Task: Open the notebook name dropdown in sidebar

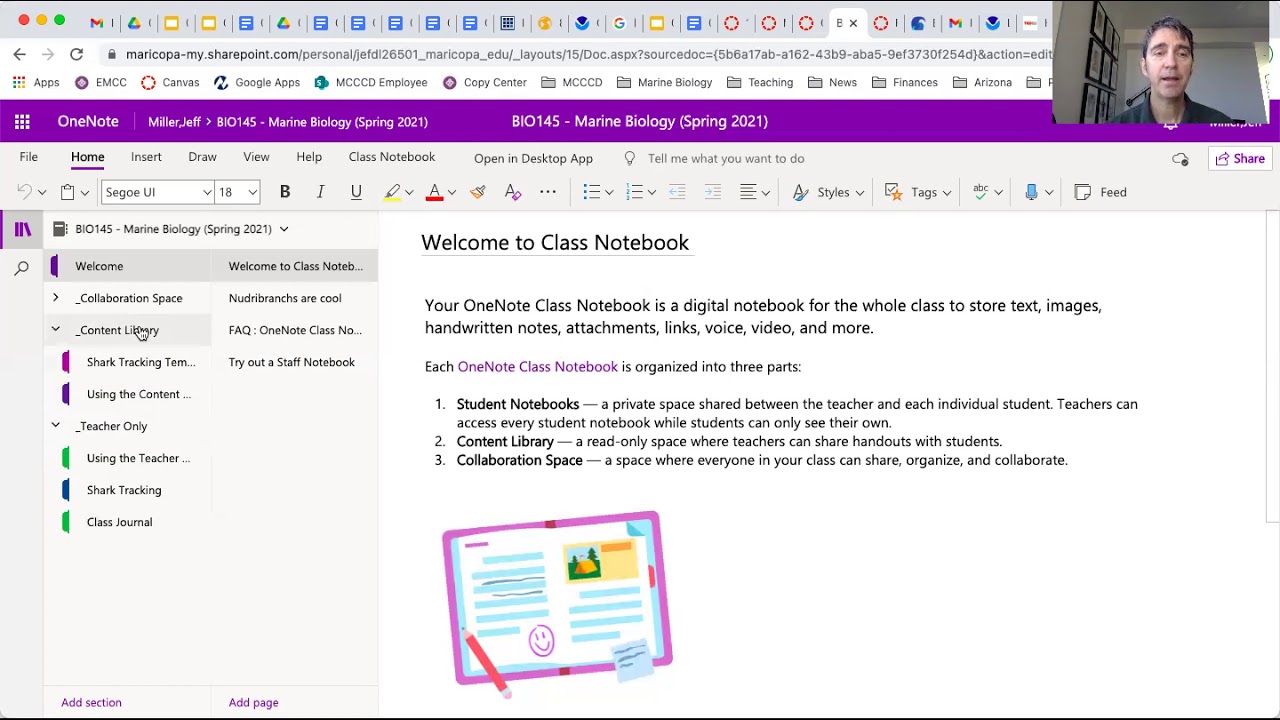Action: [x=284, y=229]
